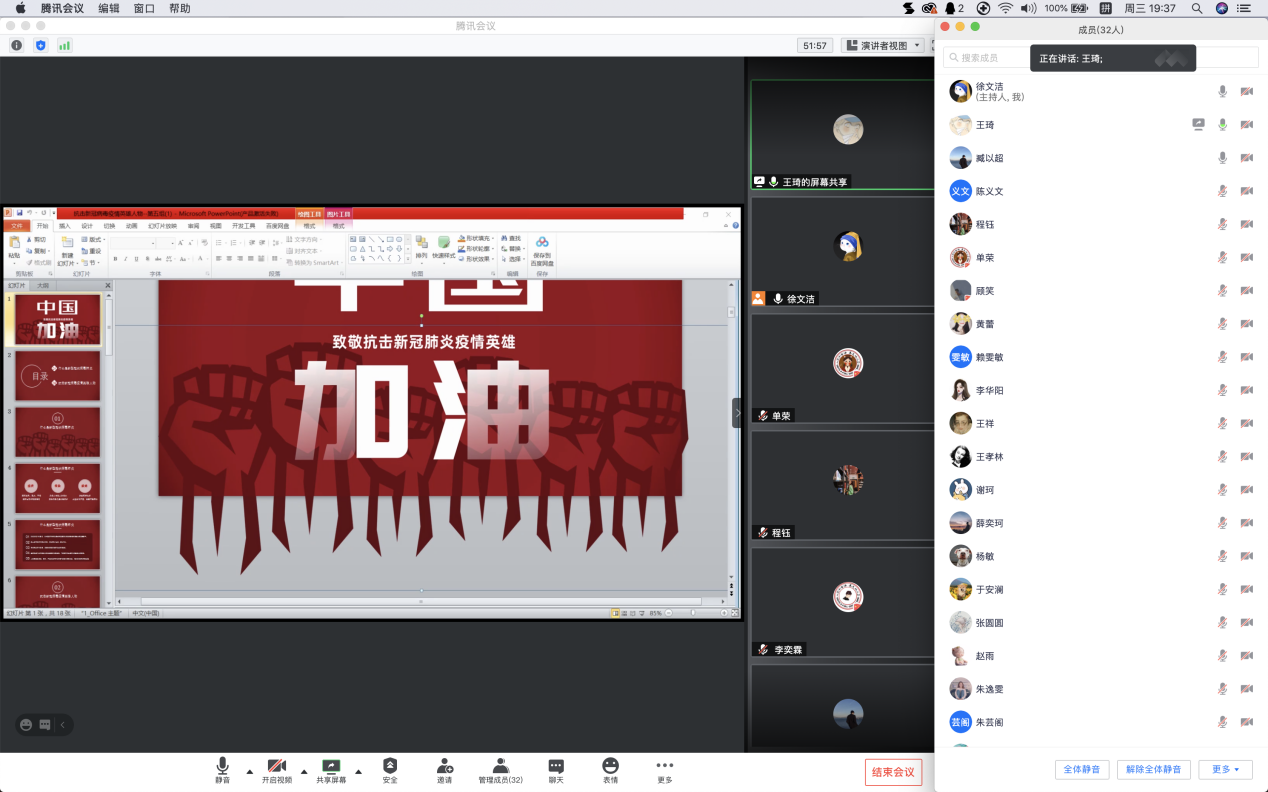Screen dimensions: 1268x792
Task: Click the 邀请 invite icon
Action: 444,766
